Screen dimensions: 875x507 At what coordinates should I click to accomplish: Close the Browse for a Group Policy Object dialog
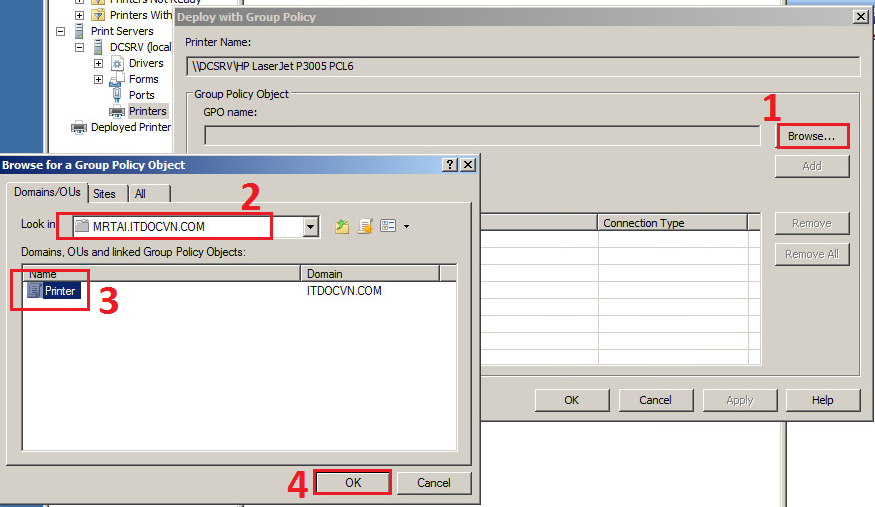(468, 165)
